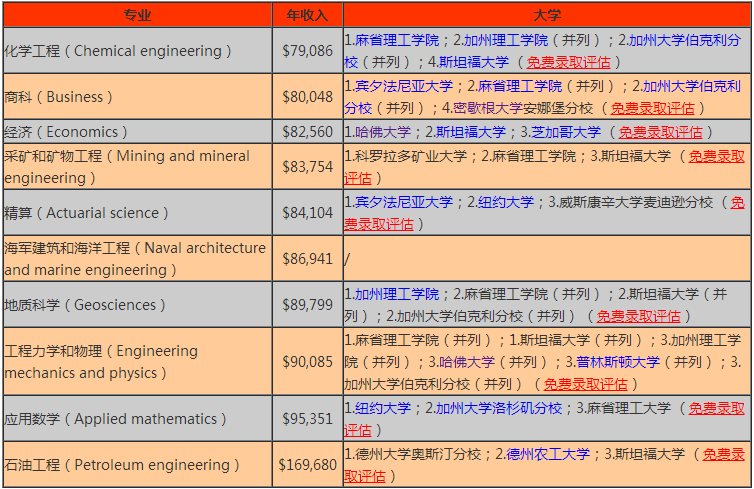Open the 麻省理工学院 link in the Chemical engineering row
The width and height of the screenshot is (754, 489).
pyautogui.click(x=397, y=40)
